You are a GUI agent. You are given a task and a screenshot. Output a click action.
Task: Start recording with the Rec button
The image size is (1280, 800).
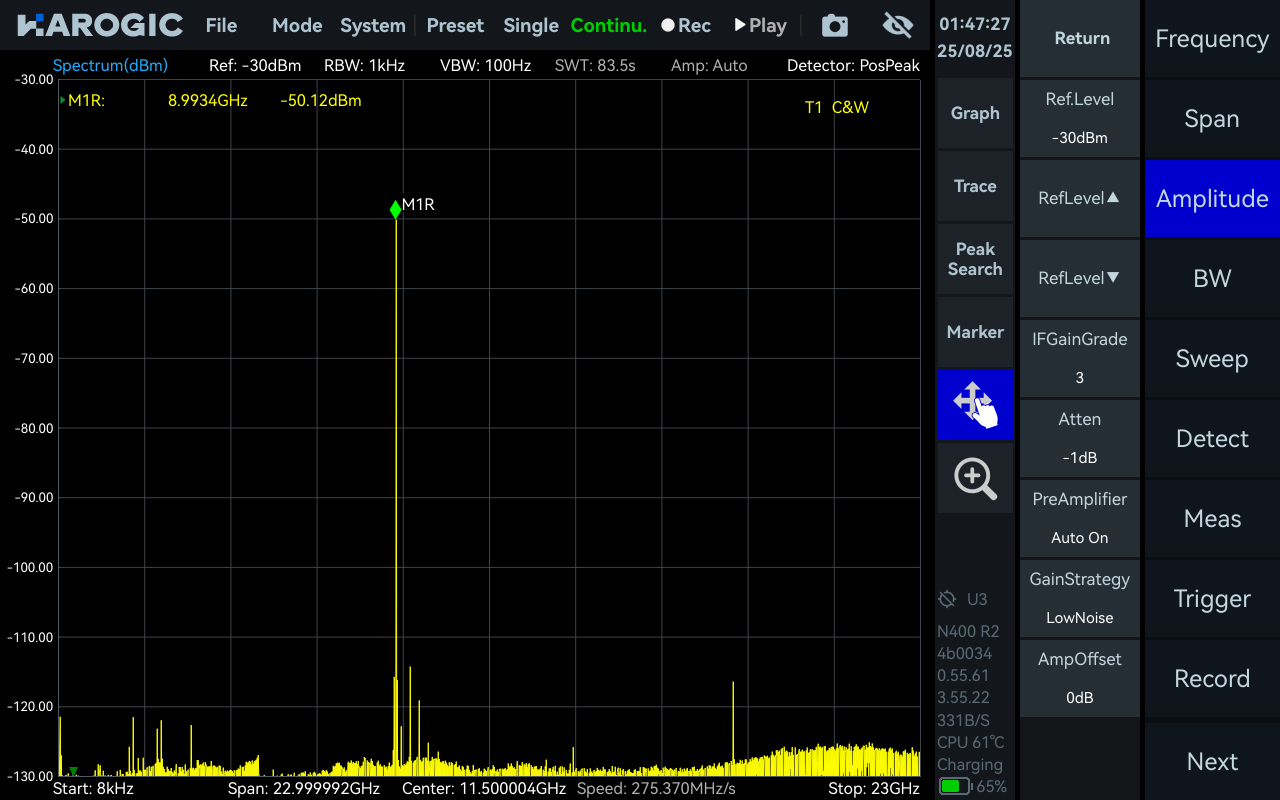pos(686,26)
